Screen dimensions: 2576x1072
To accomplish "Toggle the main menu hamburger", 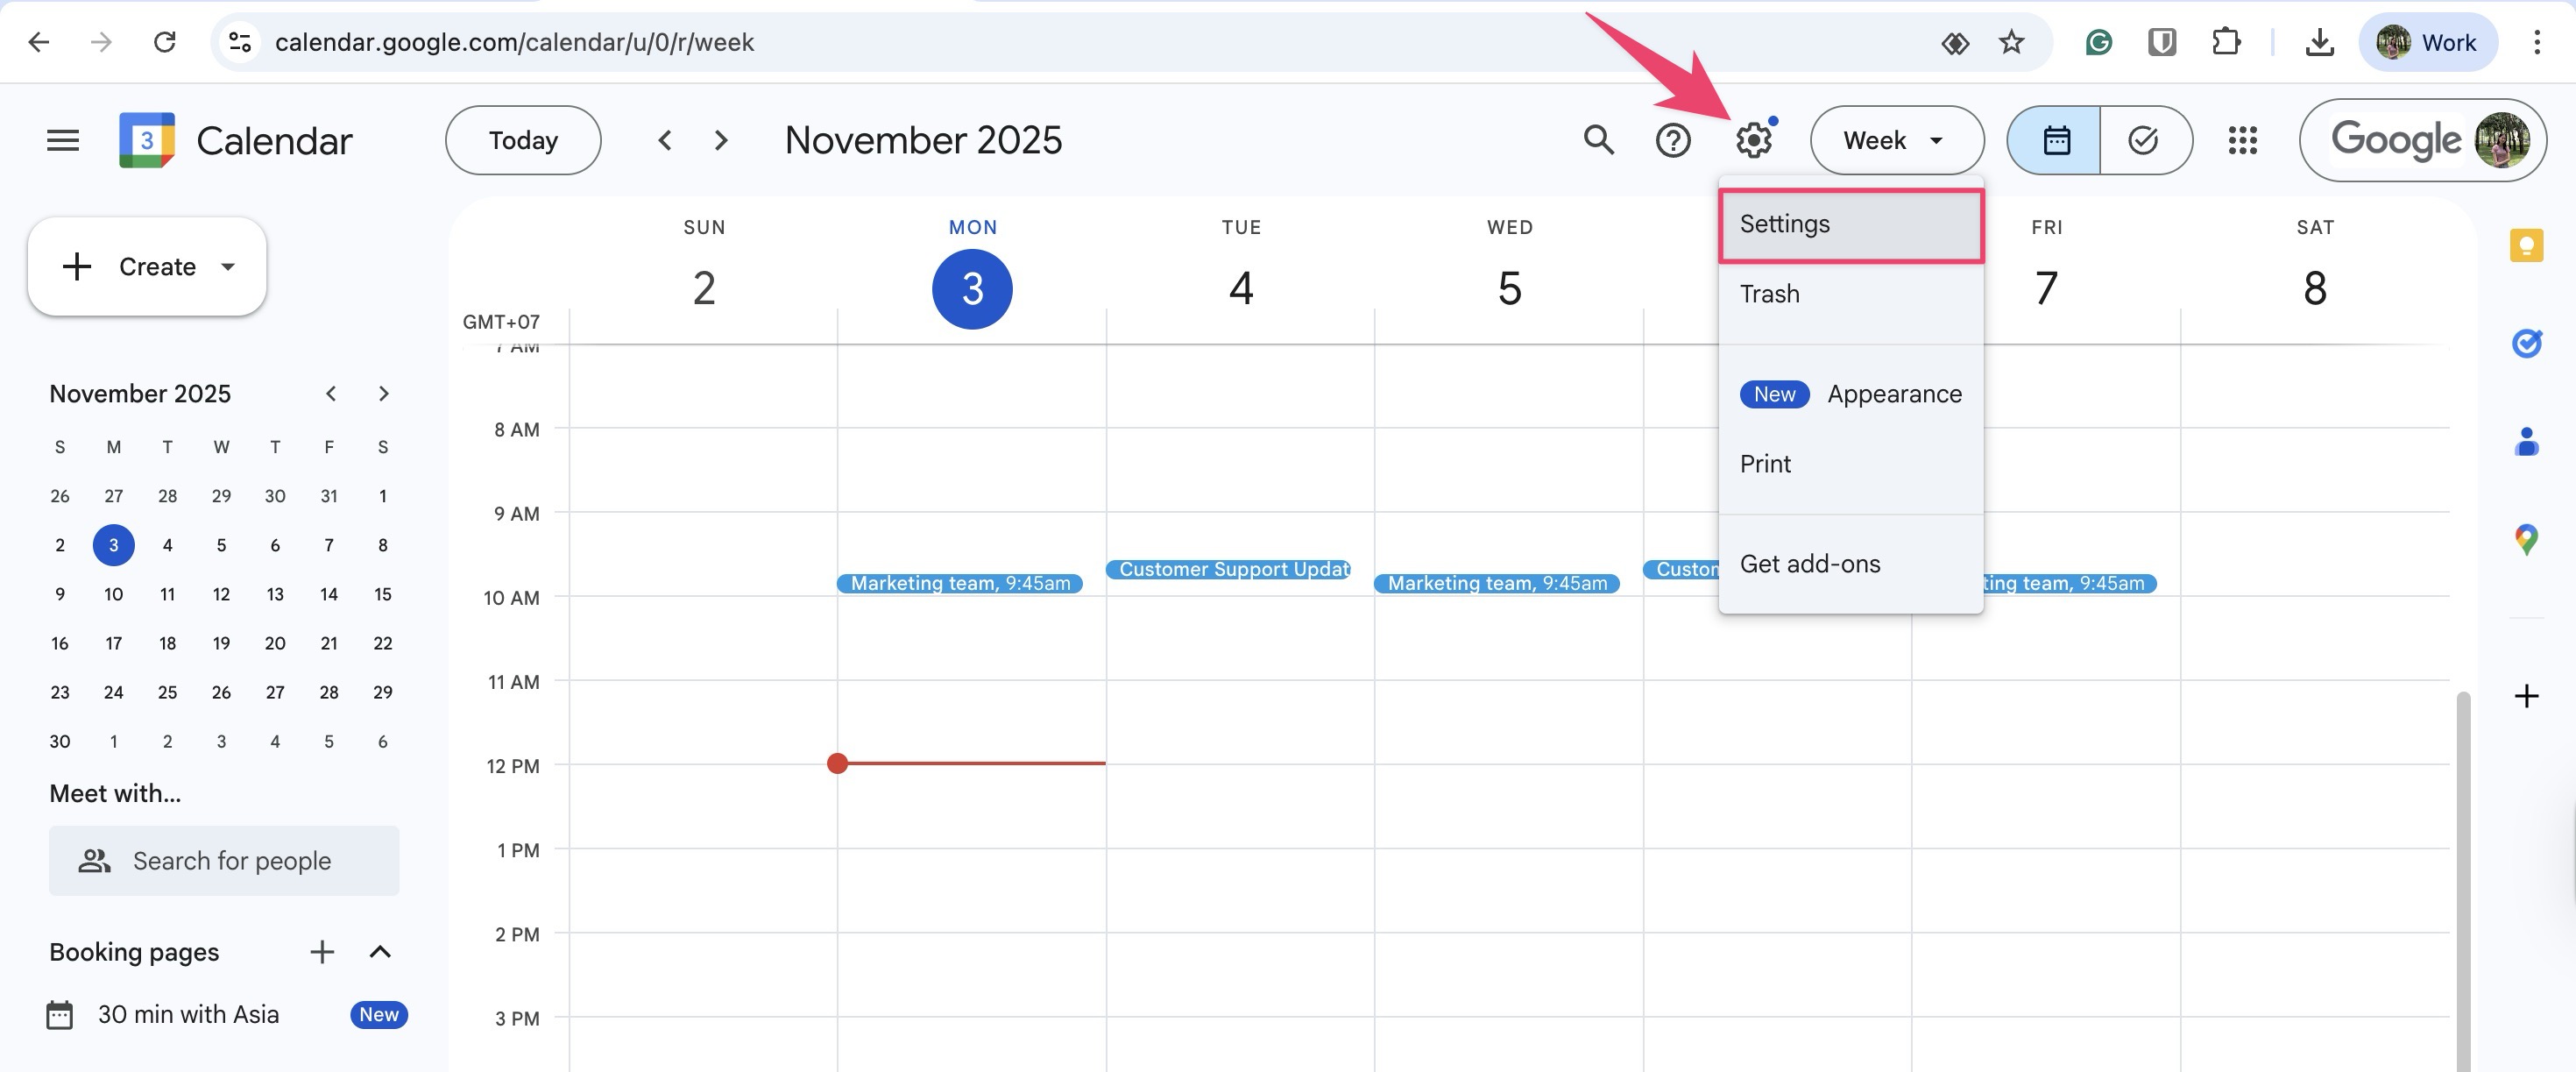I will pyautogui.click(x=63, y=140).
